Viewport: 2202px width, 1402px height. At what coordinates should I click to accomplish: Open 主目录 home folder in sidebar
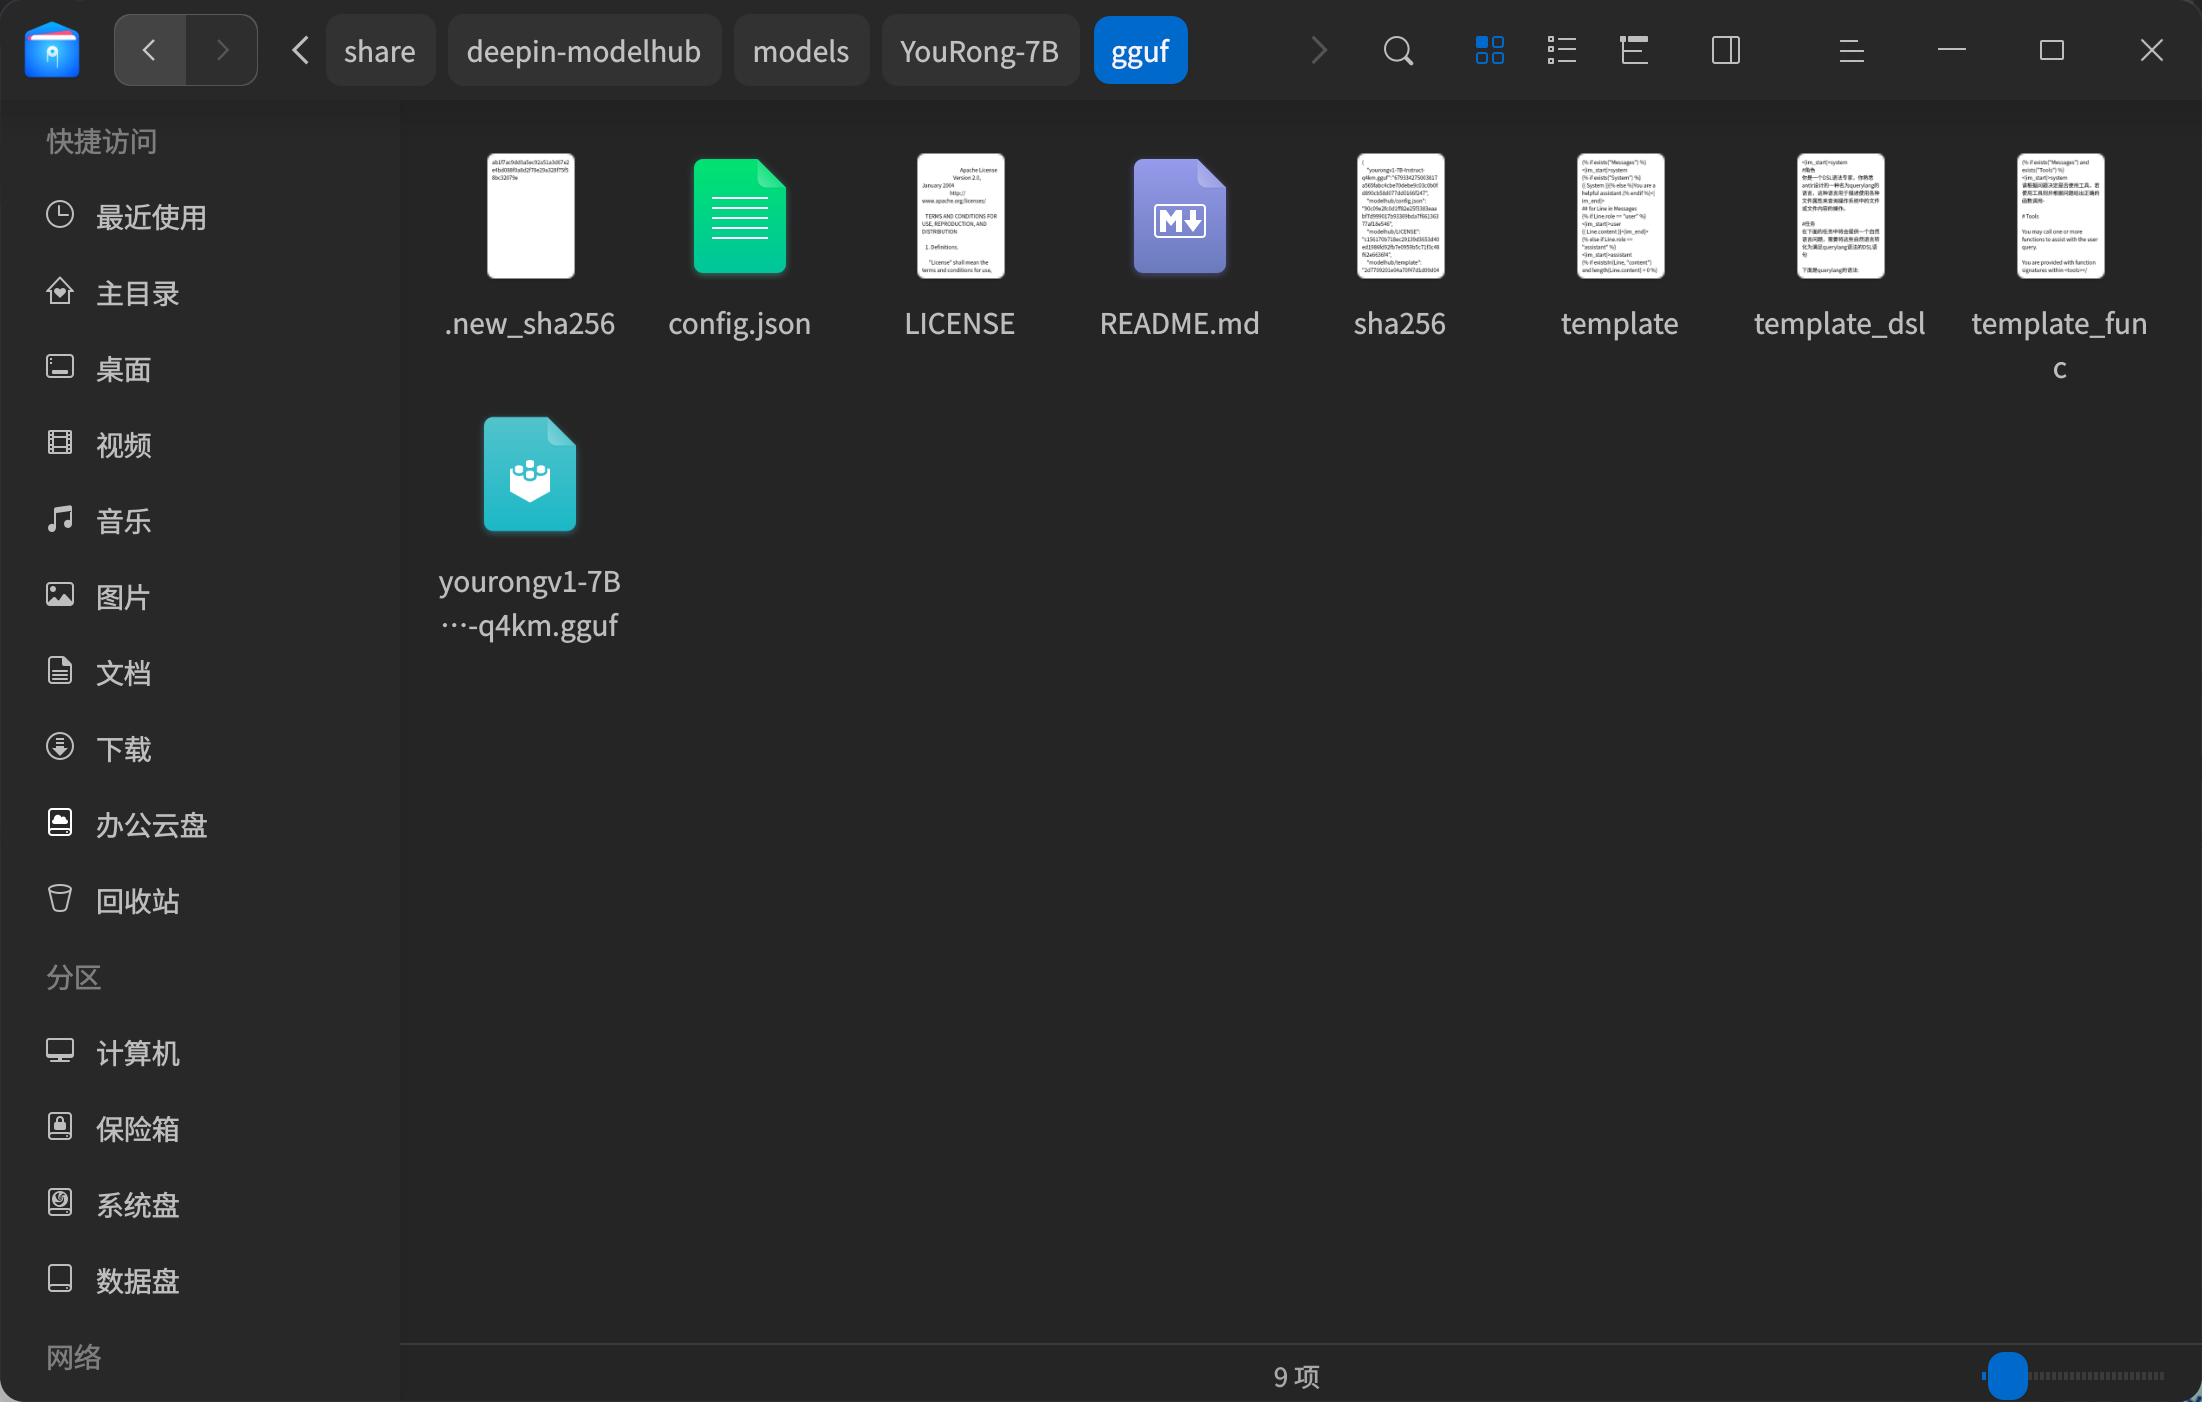(200, 292)
